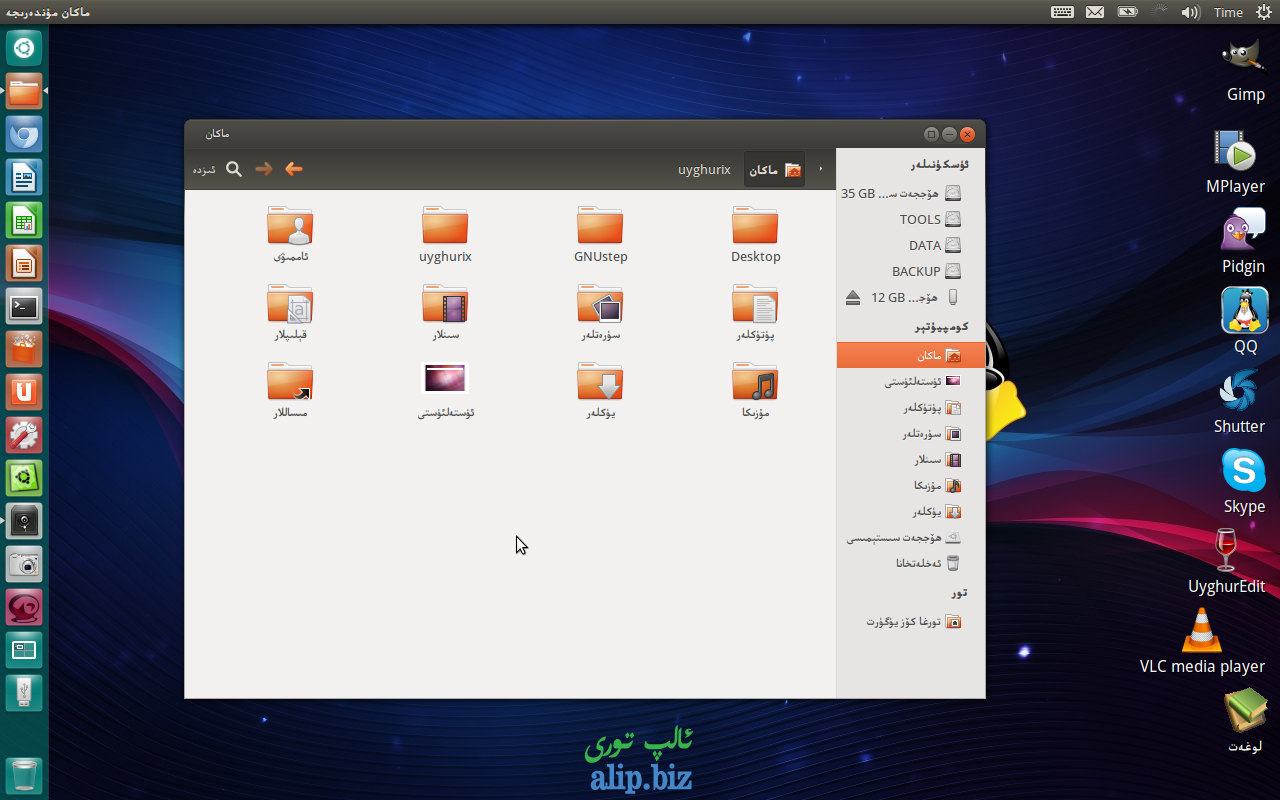
Task: Open System Settings wrench icon in the launcher
Action: 24,436
